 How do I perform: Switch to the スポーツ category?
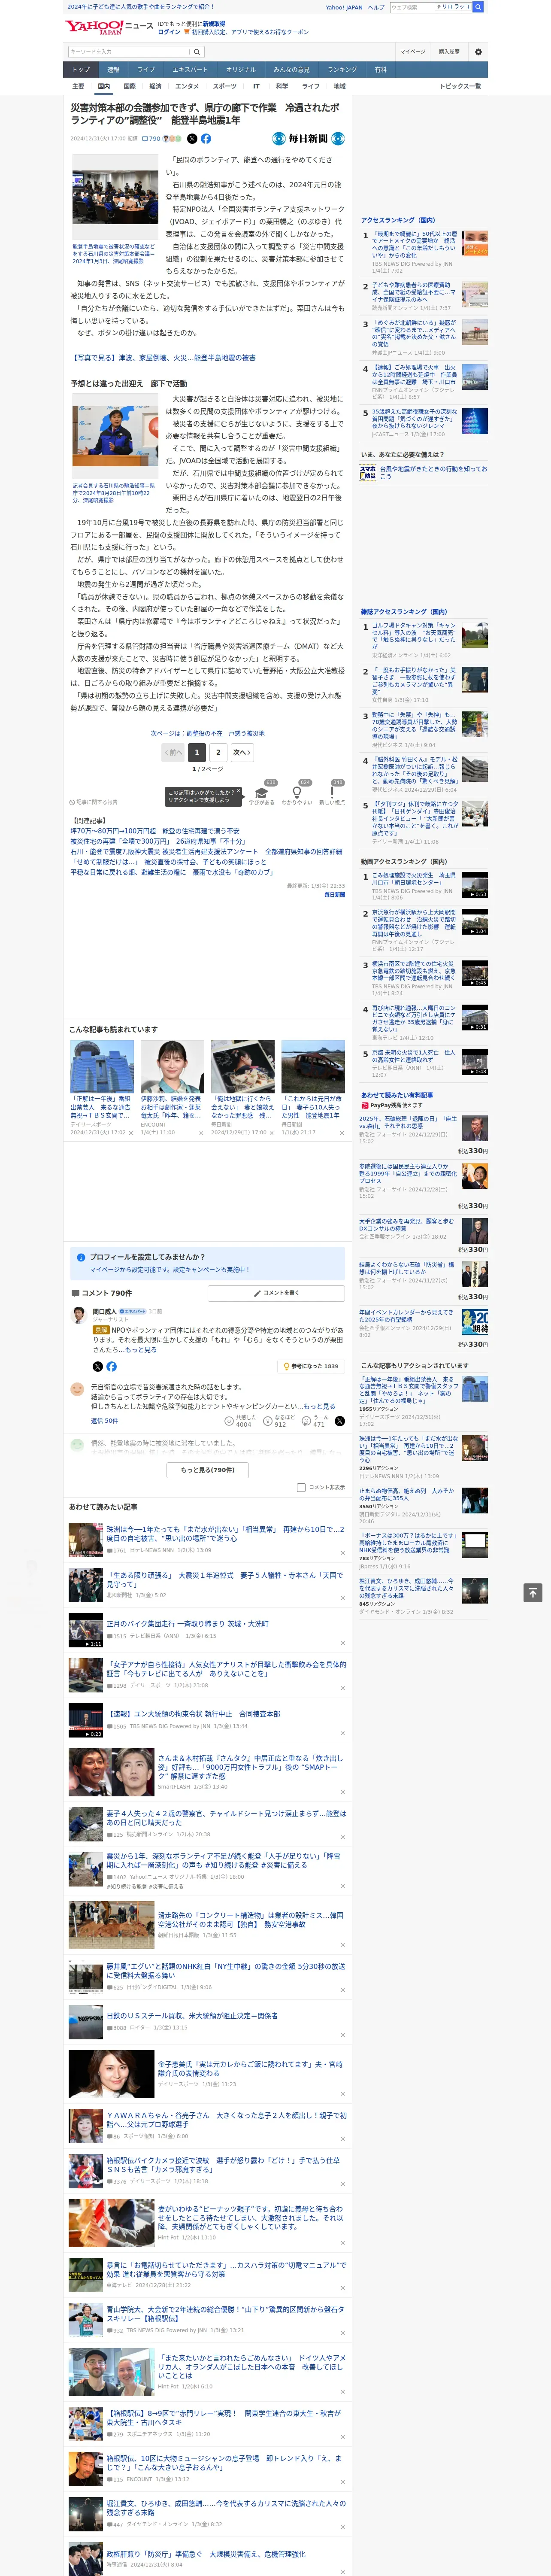(225, 86)
